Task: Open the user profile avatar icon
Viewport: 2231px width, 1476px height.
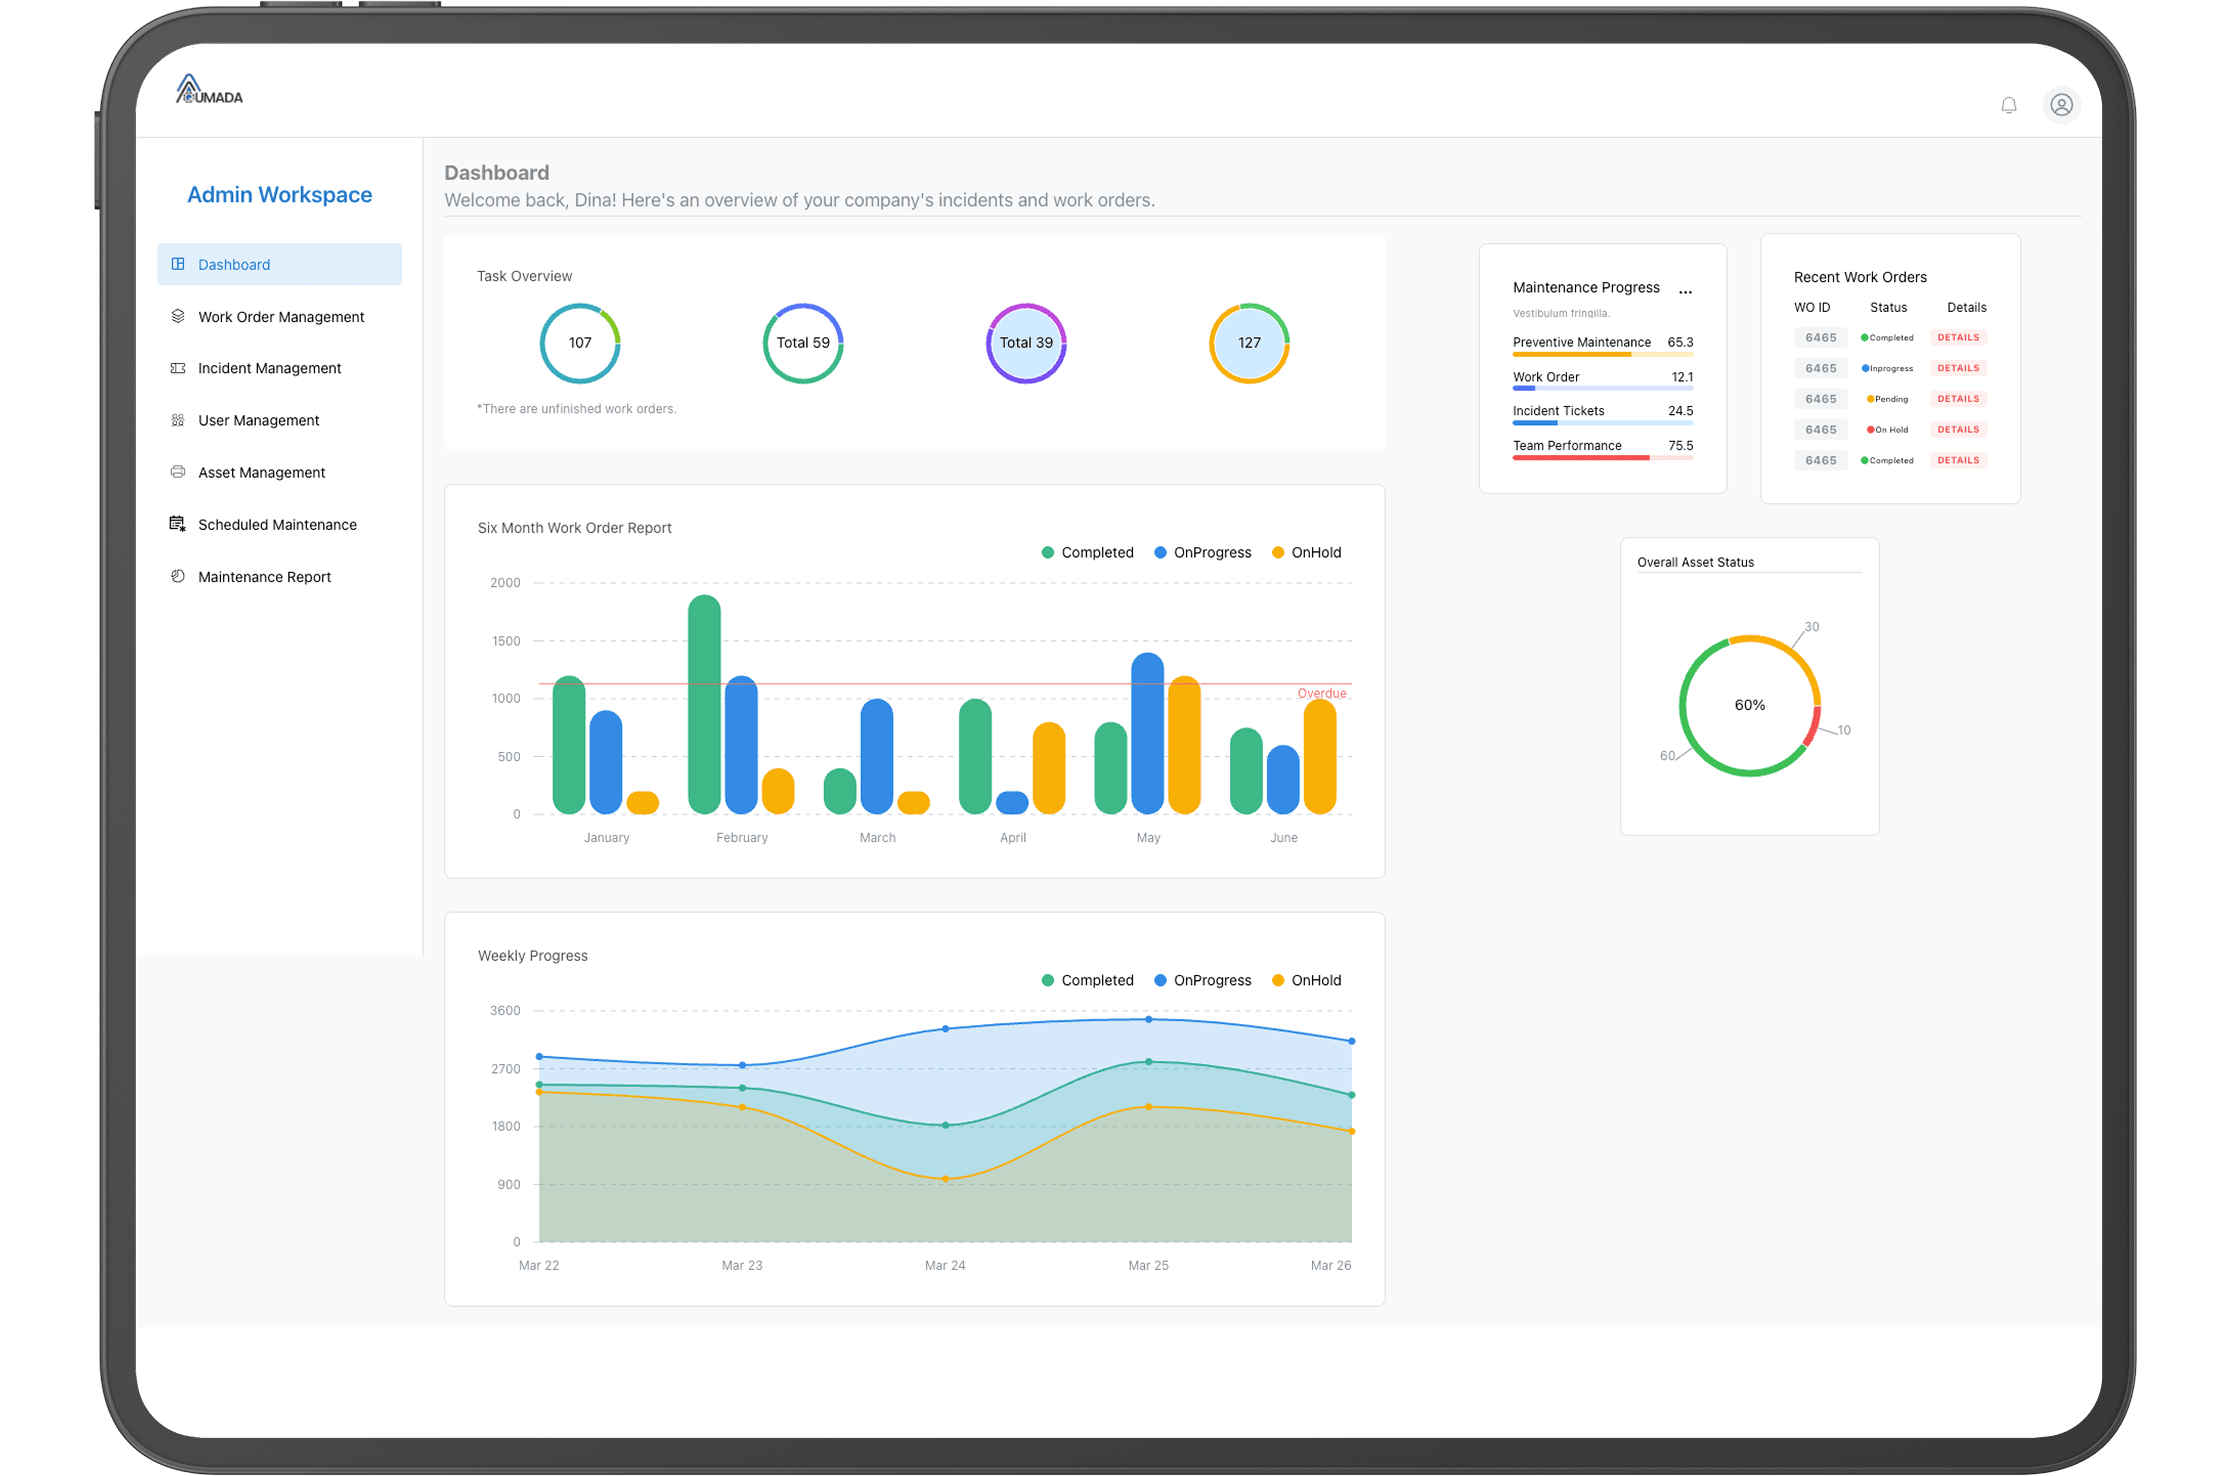Action: pos(2061,105)
